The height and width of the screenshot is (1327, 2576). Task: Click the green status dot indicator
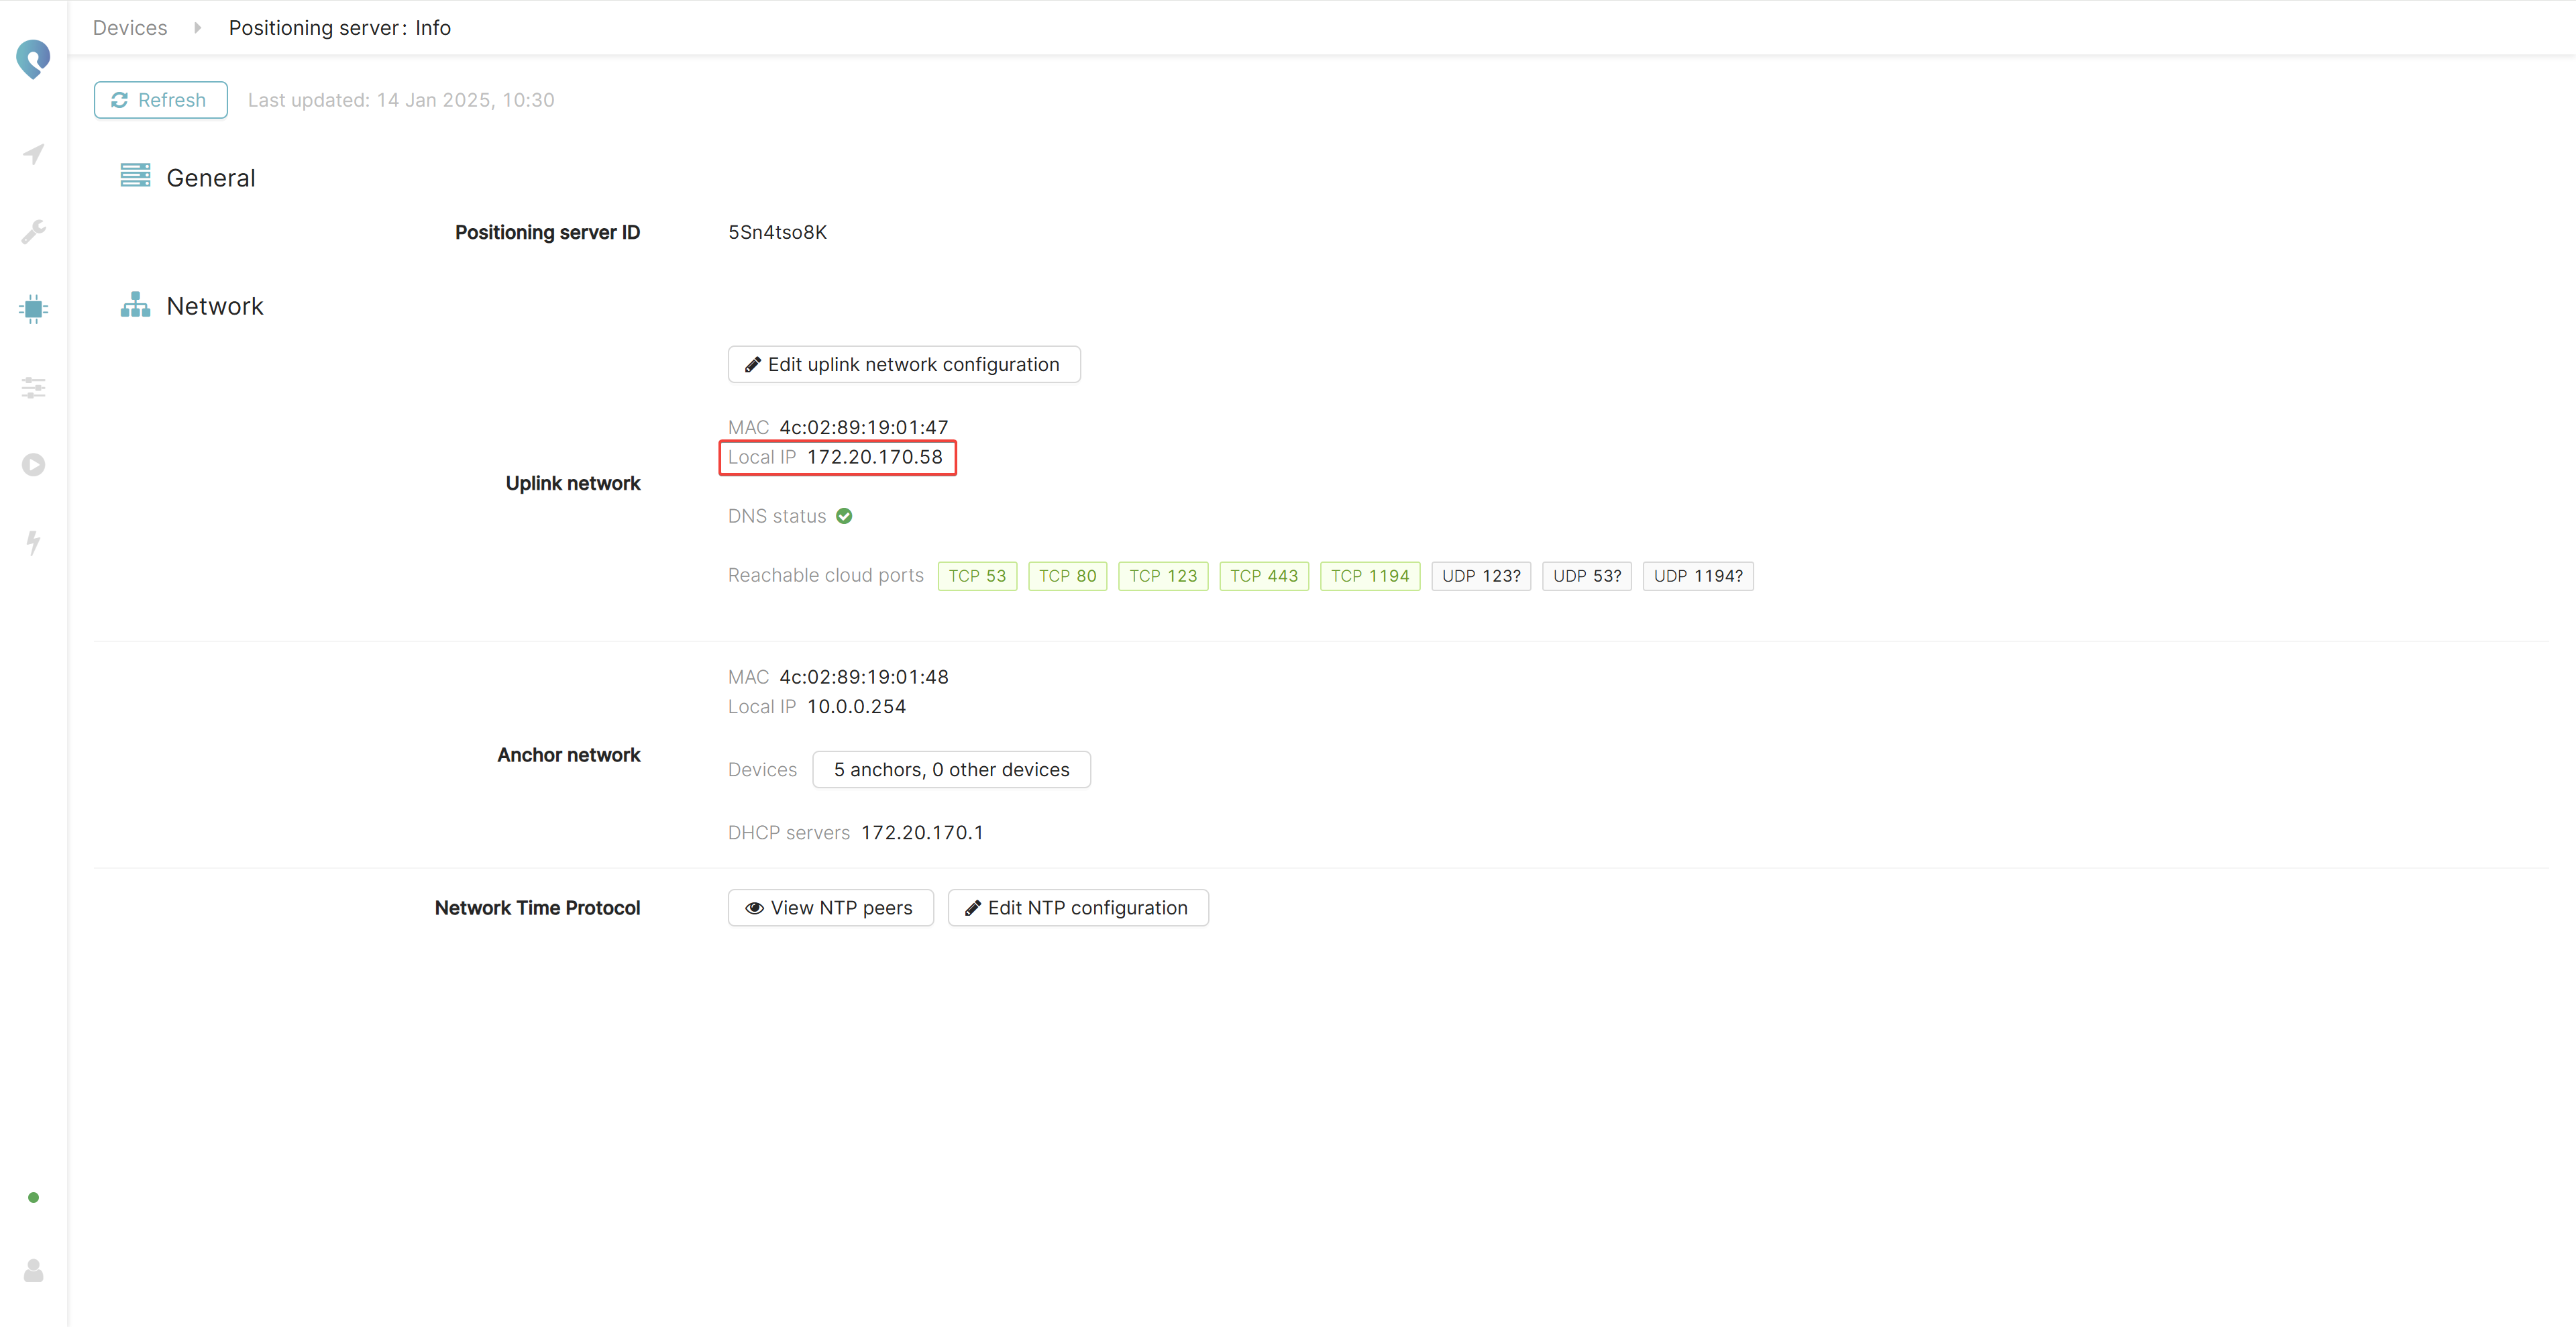click(x=33, y=1197)
